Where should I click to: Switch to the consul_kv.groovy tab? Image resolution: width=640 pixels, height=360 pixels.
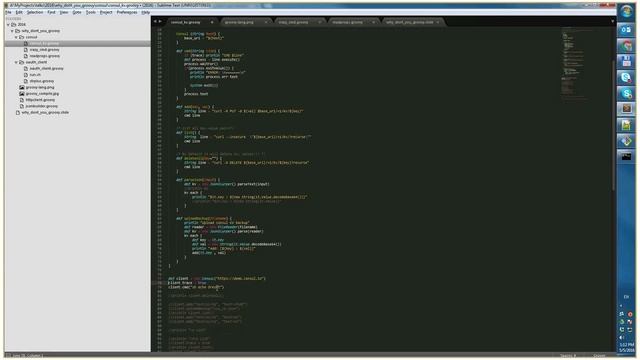click(x=186, y=22)
